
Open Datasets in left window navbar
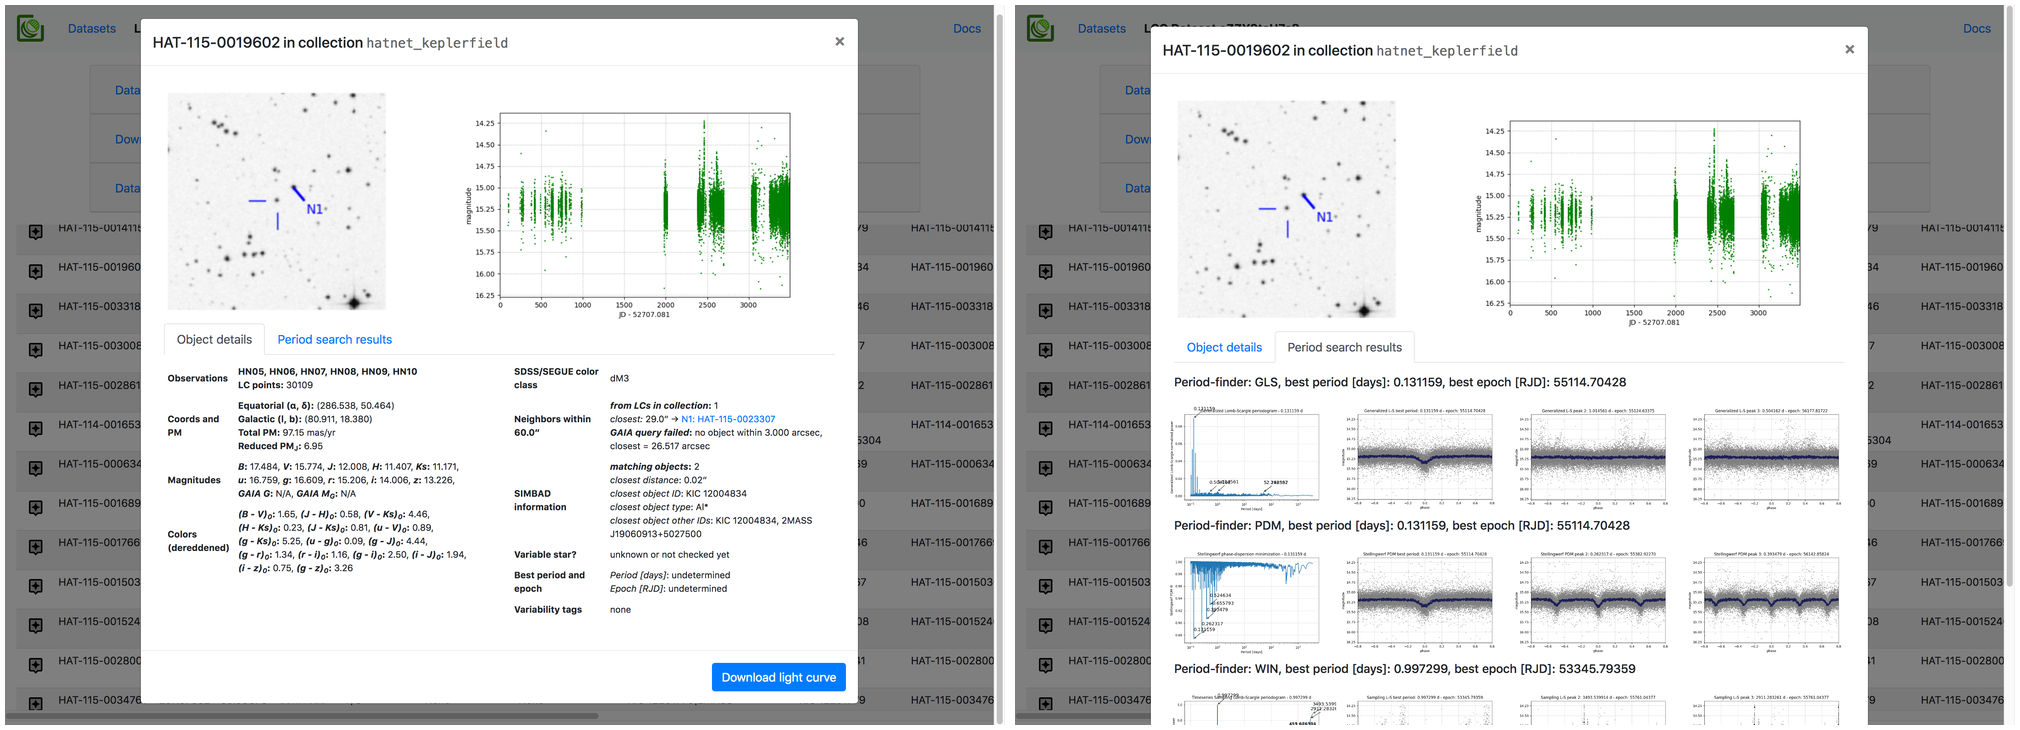[x=92, y=28]
